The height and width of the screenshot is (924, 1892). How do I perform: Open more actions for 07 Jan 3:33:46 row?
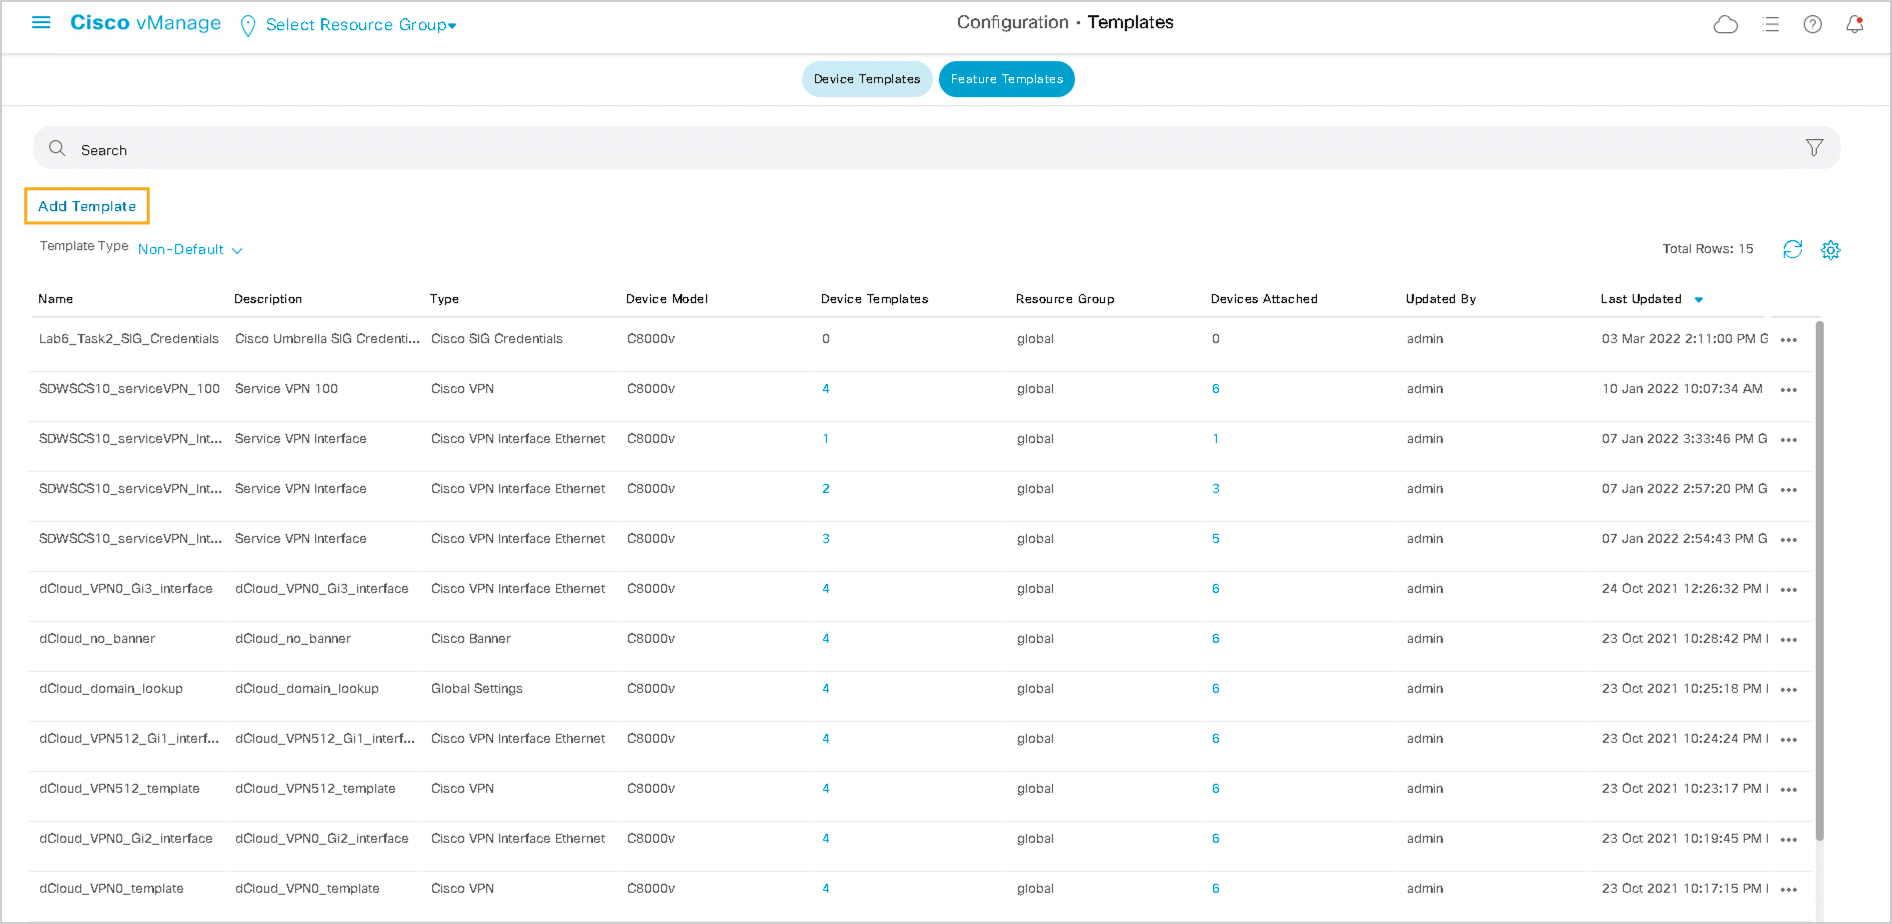click(1789, 440)
